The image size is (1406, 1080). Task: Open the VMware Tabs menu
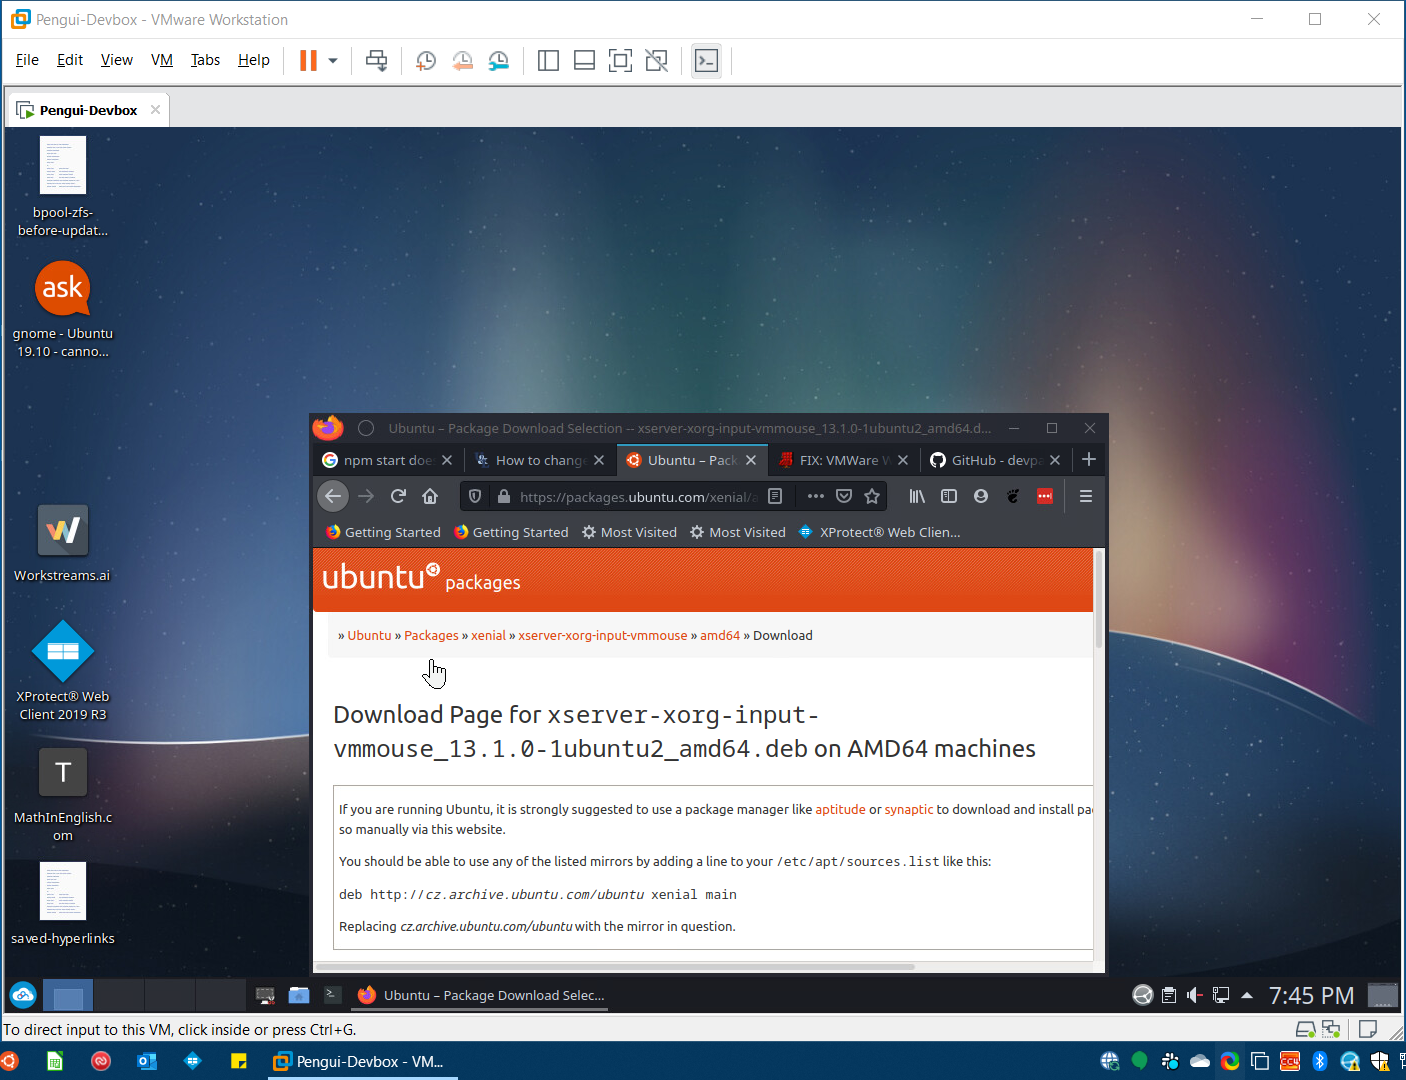pos(205,60)
